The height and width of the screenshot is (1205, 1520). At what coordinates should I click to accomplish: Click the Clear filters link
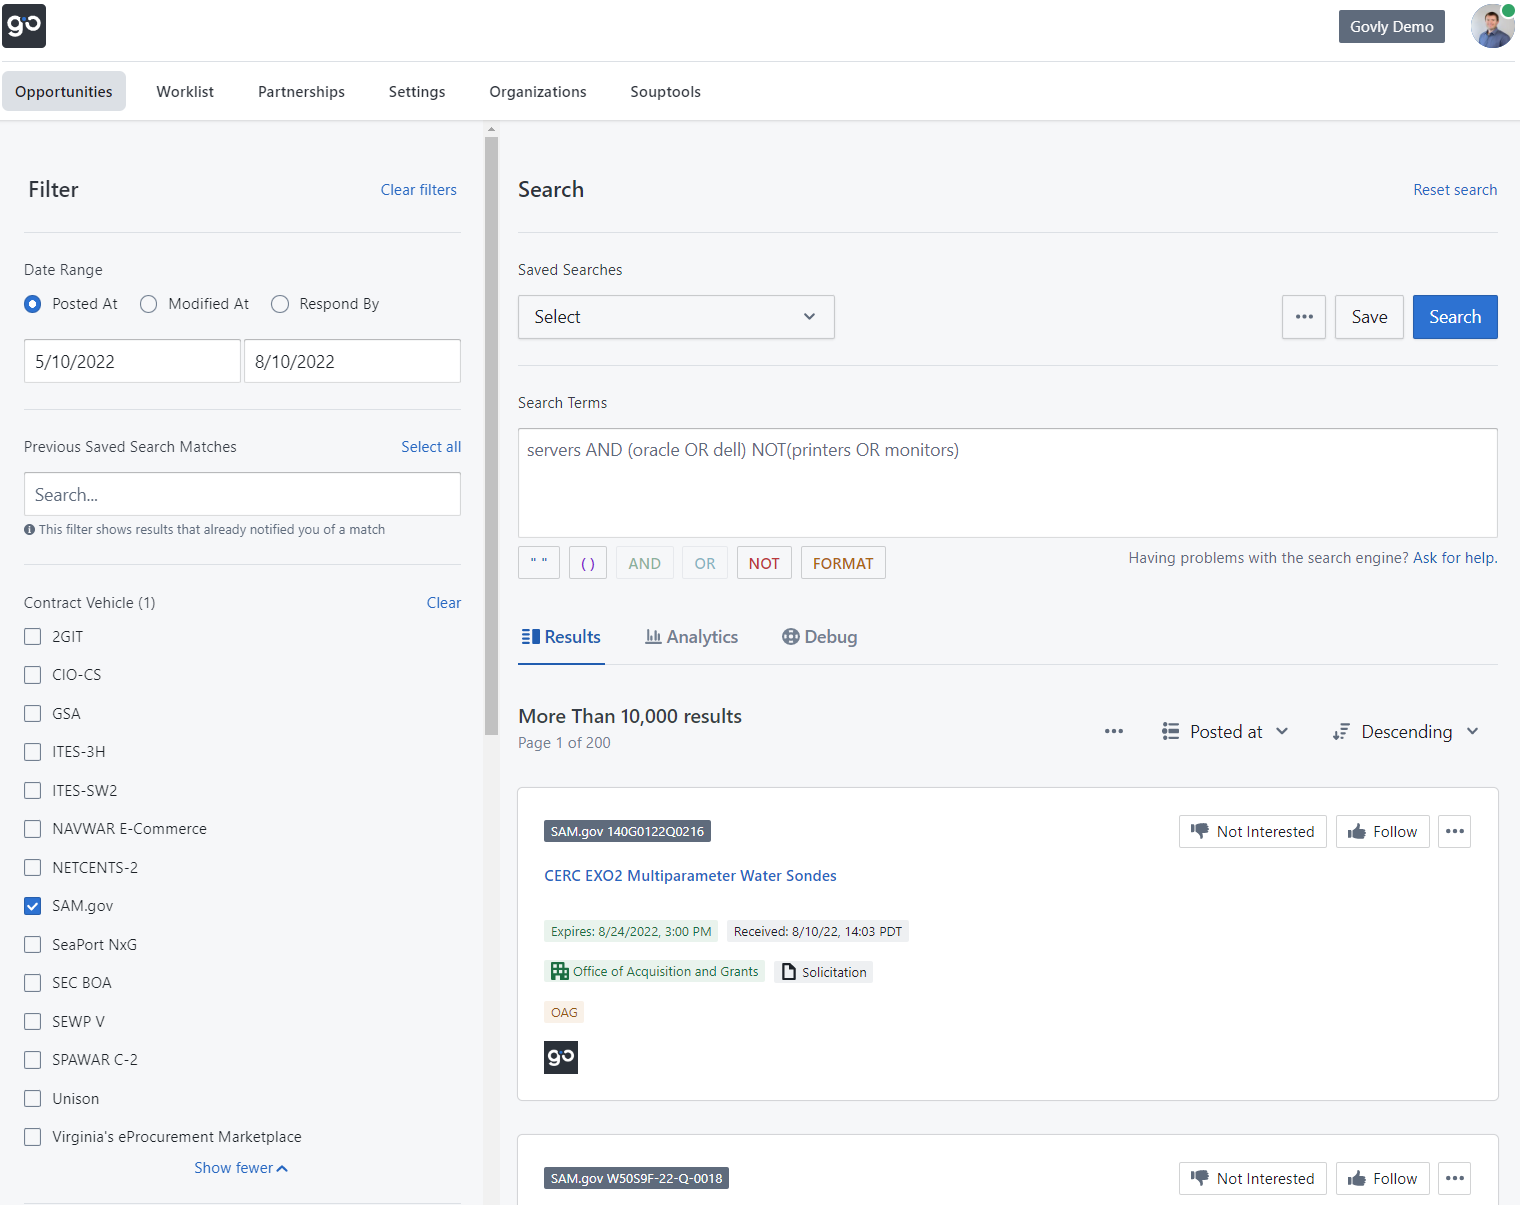418,190
